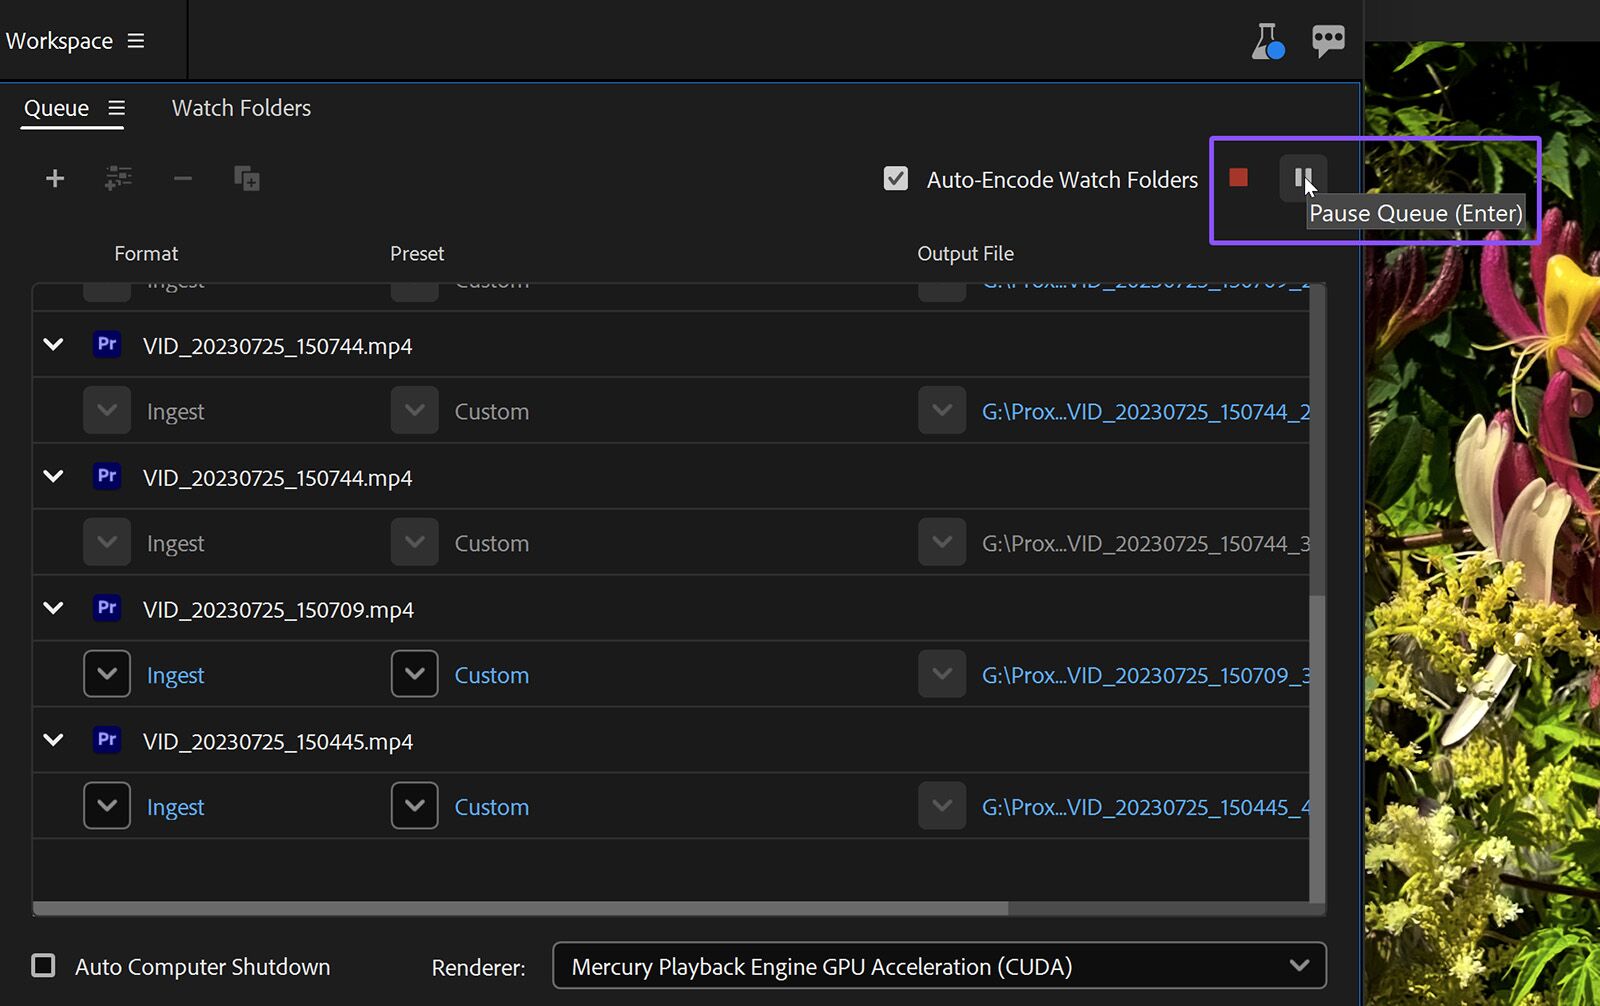Click the Remove minus icon
The height and width of the screenshot is (1006, 1600).
[182, 179]
